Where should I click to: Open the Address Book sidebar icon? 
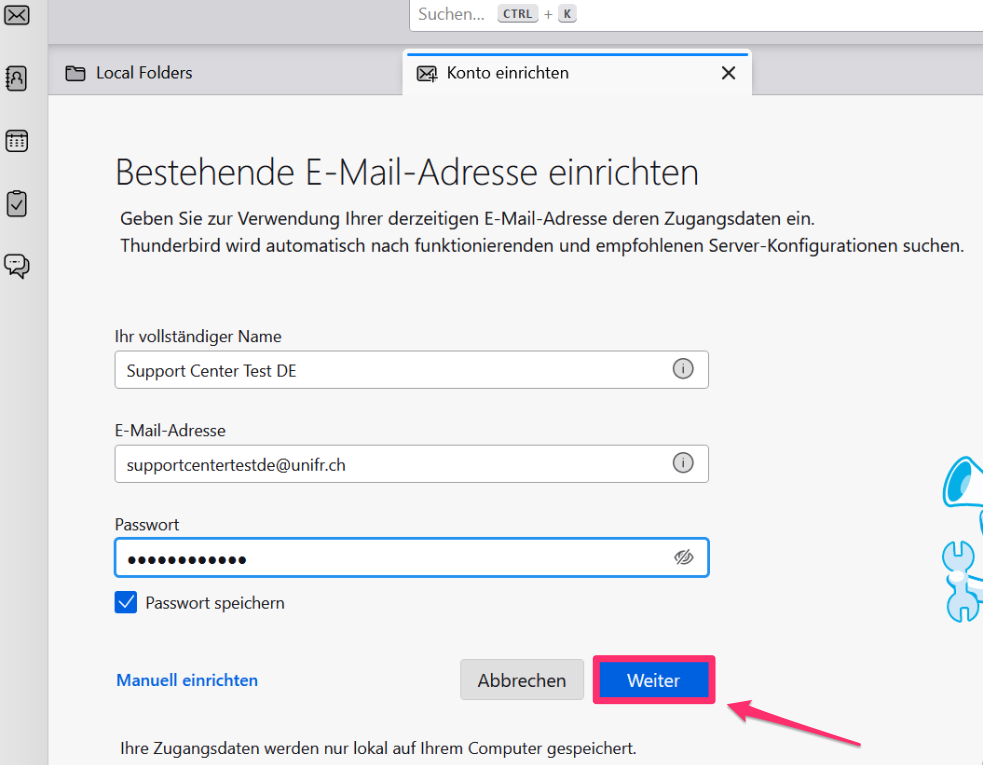[x=17, y=78]
